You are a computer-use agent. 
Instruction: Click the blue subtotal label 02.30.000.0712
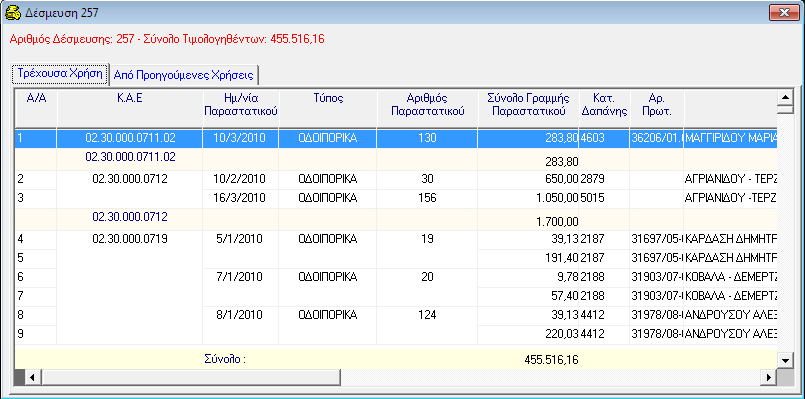point(130,217)
